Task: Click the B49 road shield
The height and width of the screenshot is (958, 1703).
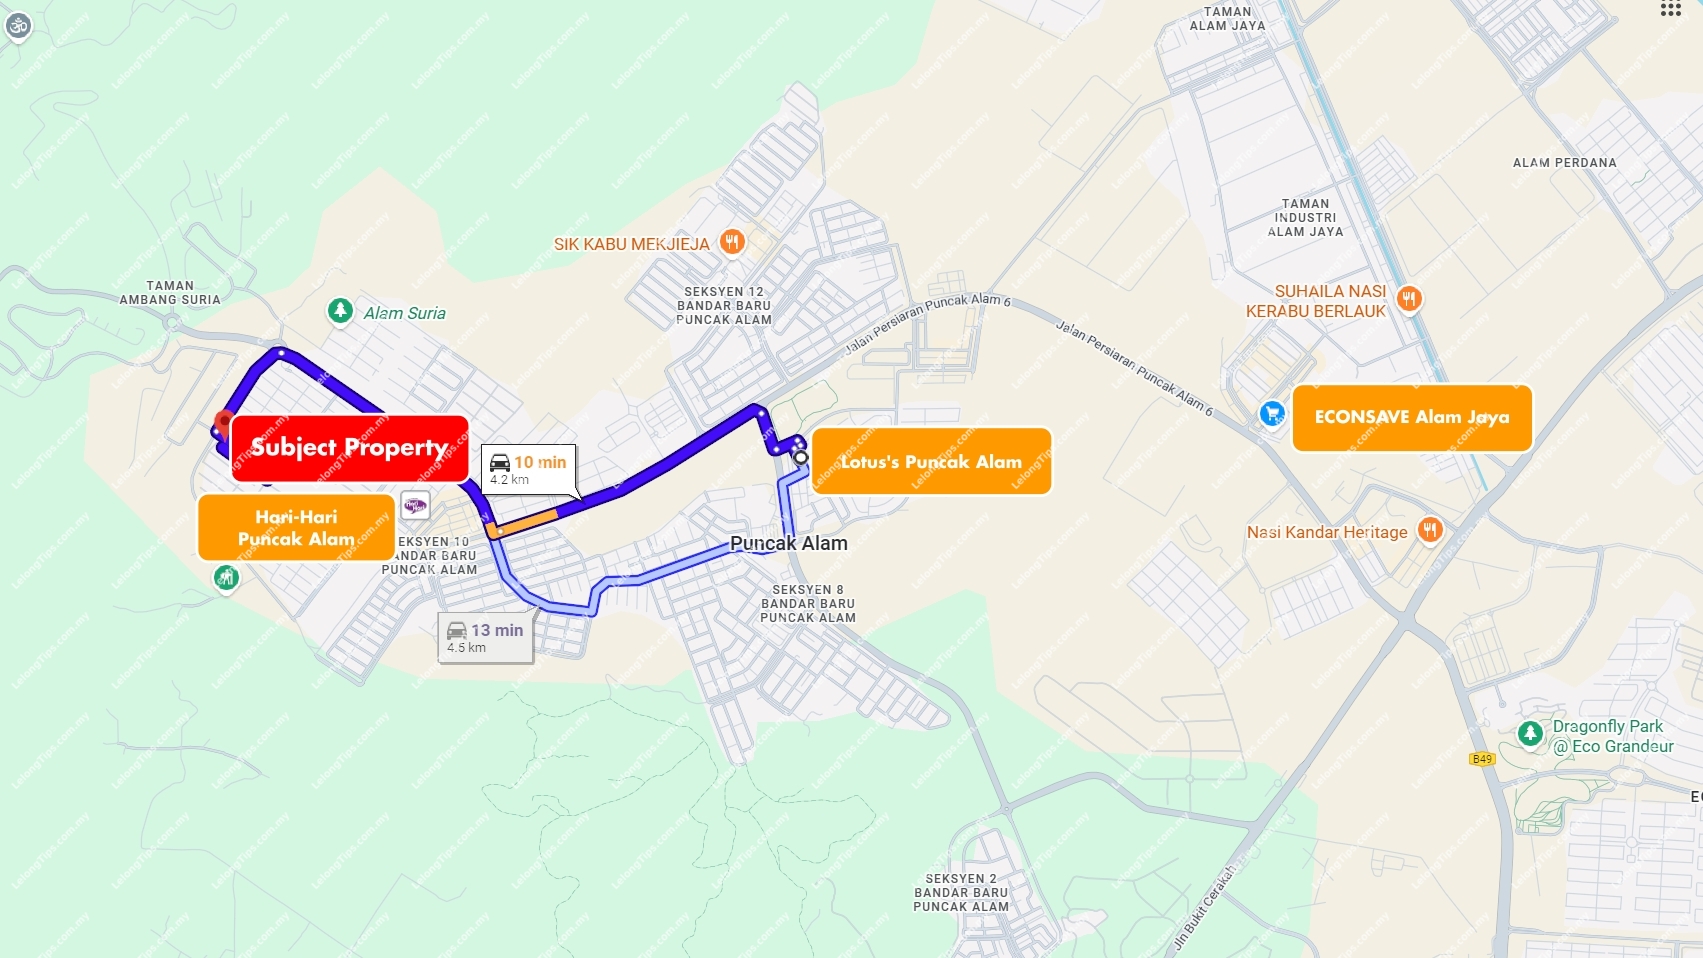Action: [1482, 759]
